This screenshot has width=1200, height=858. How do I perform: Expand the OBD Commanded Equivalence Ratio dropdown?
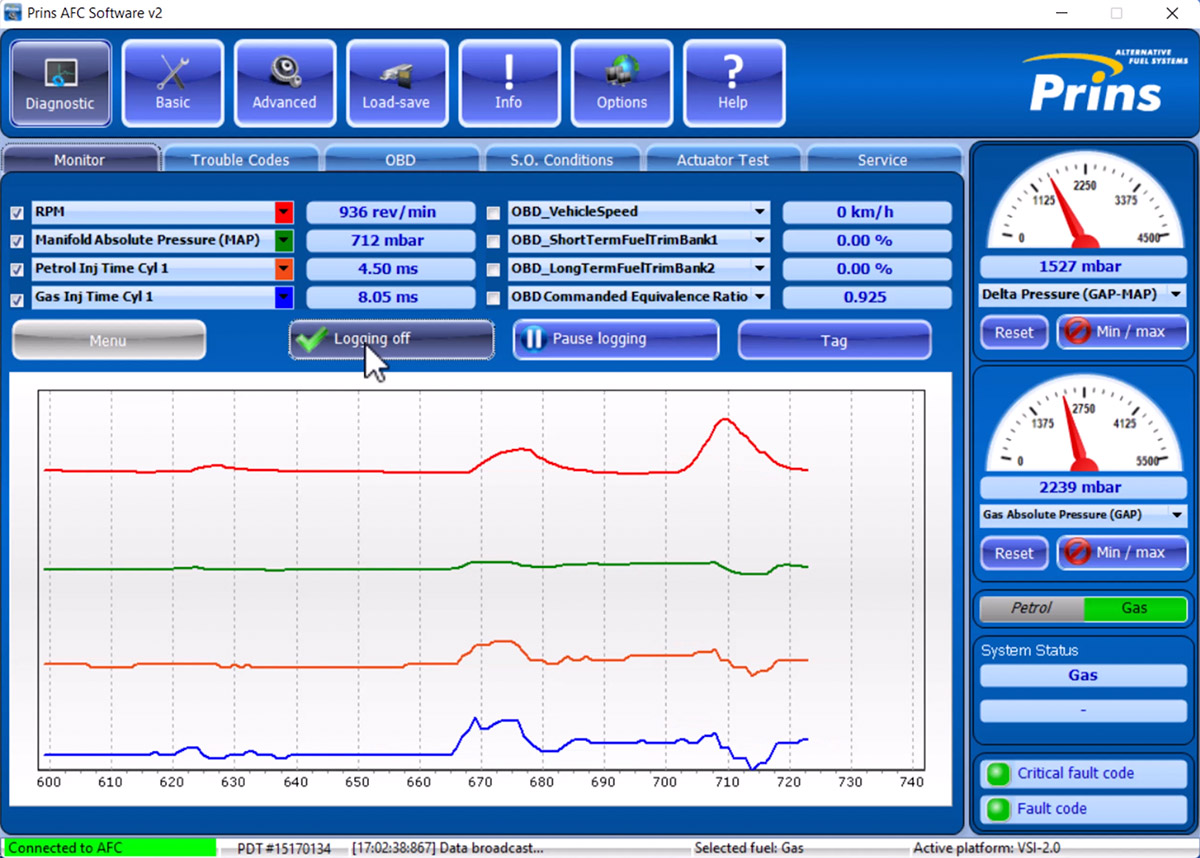pyautogui.click(x=760, y=297)
